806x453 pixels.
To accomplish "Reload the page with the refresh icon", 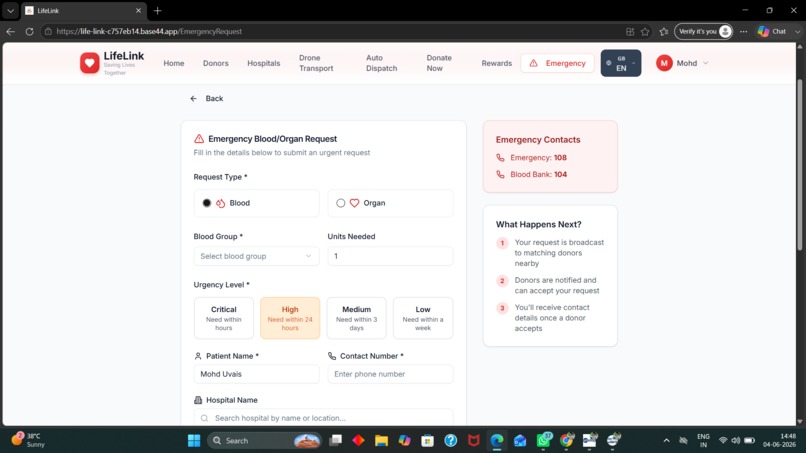I will (29, 31).
